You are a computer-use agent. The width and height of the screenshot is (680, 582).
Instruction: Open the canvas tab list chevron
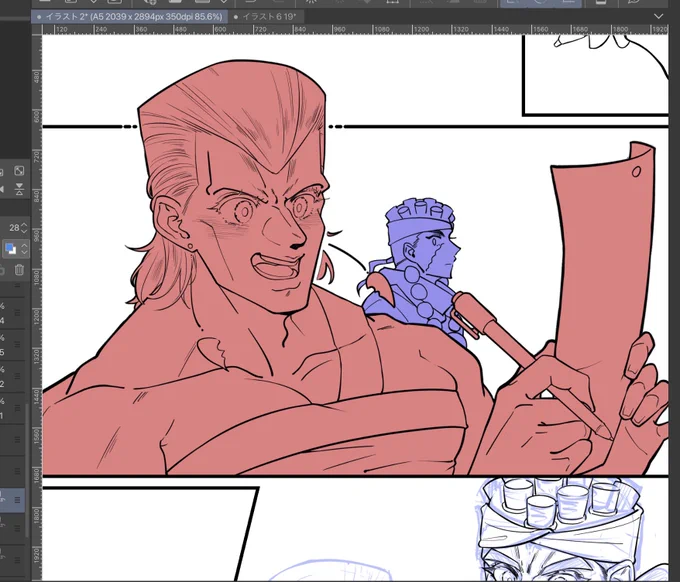click(x=658, y=16)
